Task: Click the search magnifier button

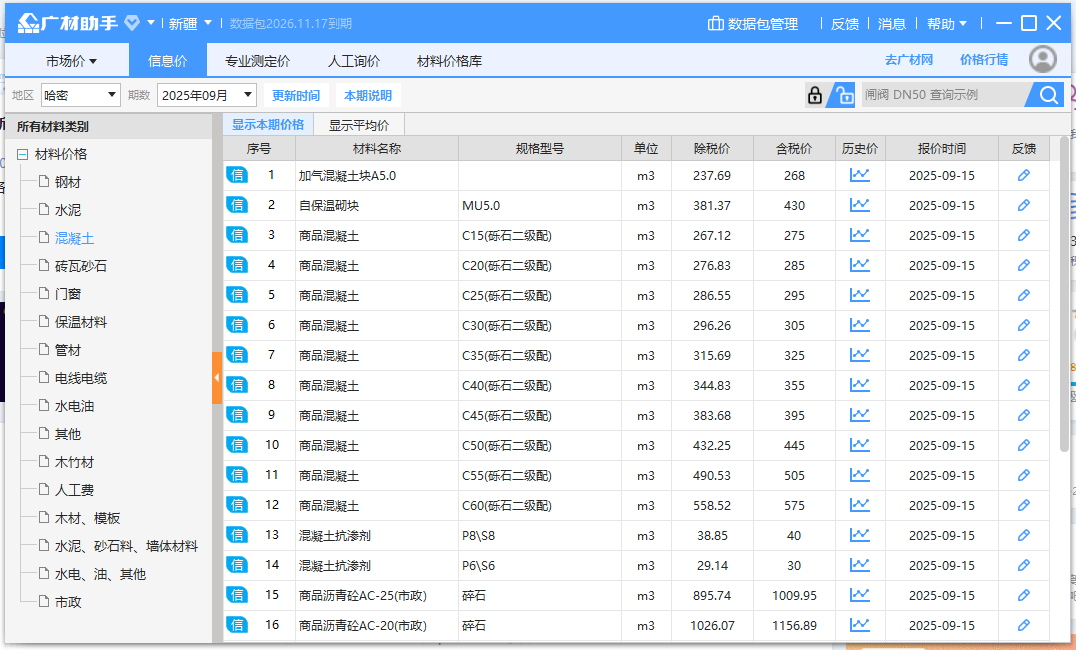Action: tap(1048, 95)
